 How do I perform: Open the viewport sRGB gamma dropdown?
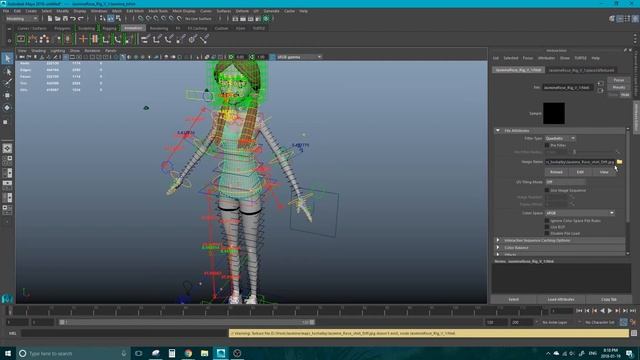(x=299, y=57)
